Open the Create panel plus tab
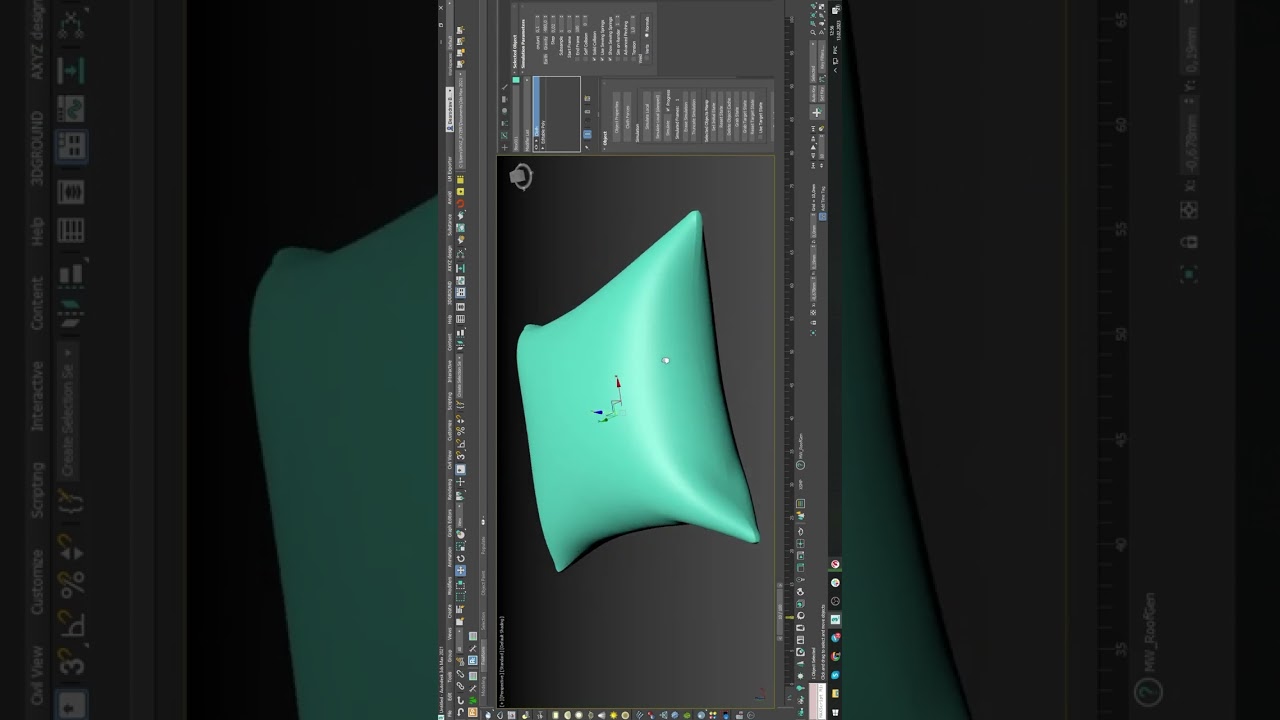The width and height of the screenshot is (1280, 720). coord(505,147)
